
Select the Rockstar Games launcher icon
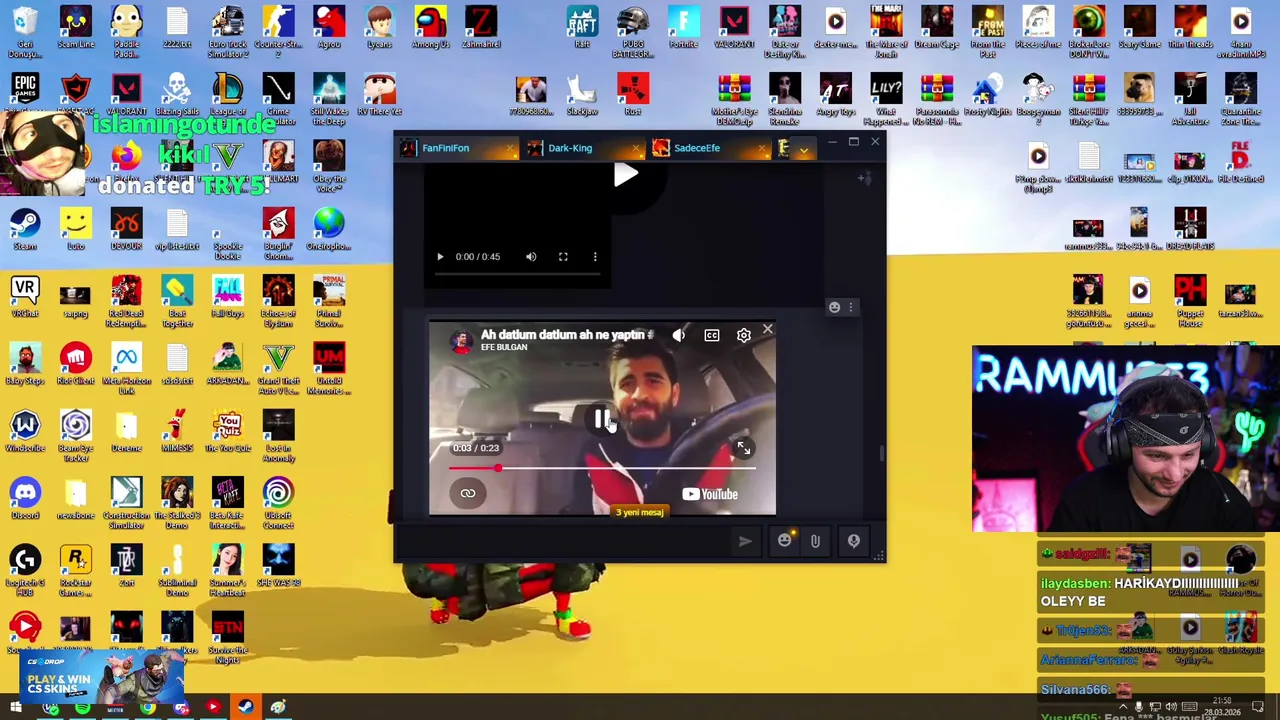click(x=76, y=569)
